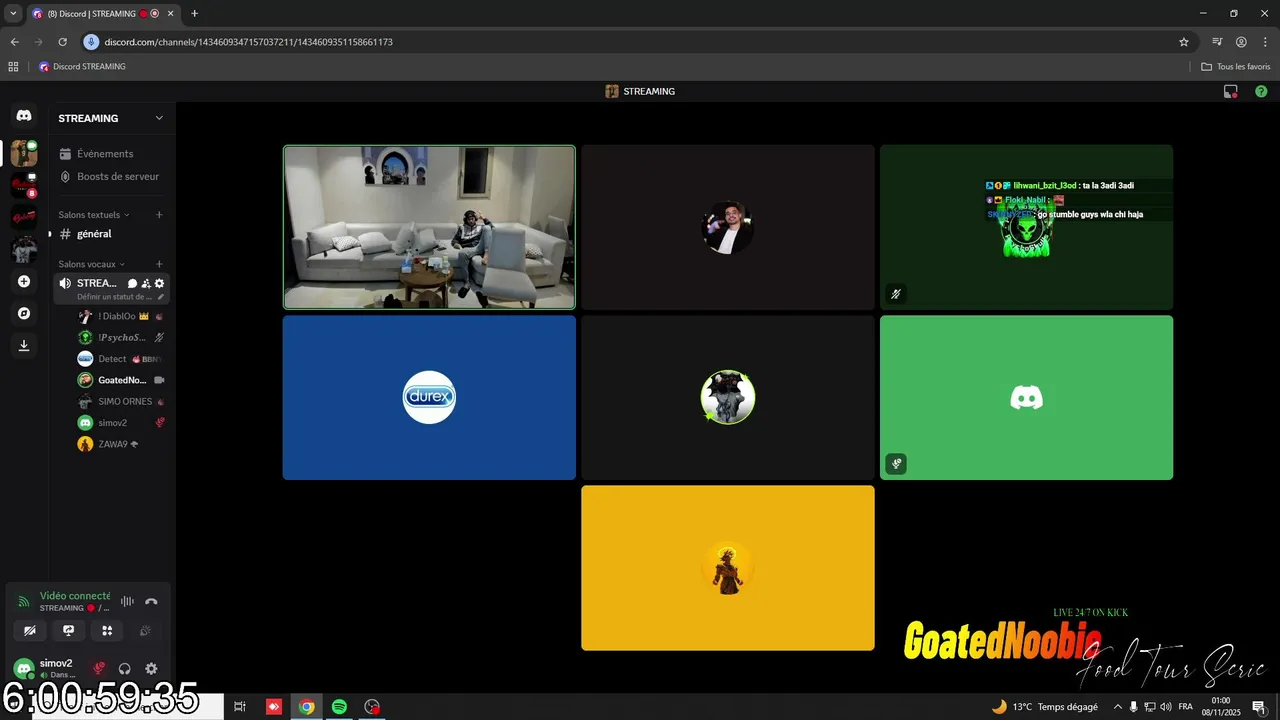Unmute microphone next to simov2

(x=98, y=669)
